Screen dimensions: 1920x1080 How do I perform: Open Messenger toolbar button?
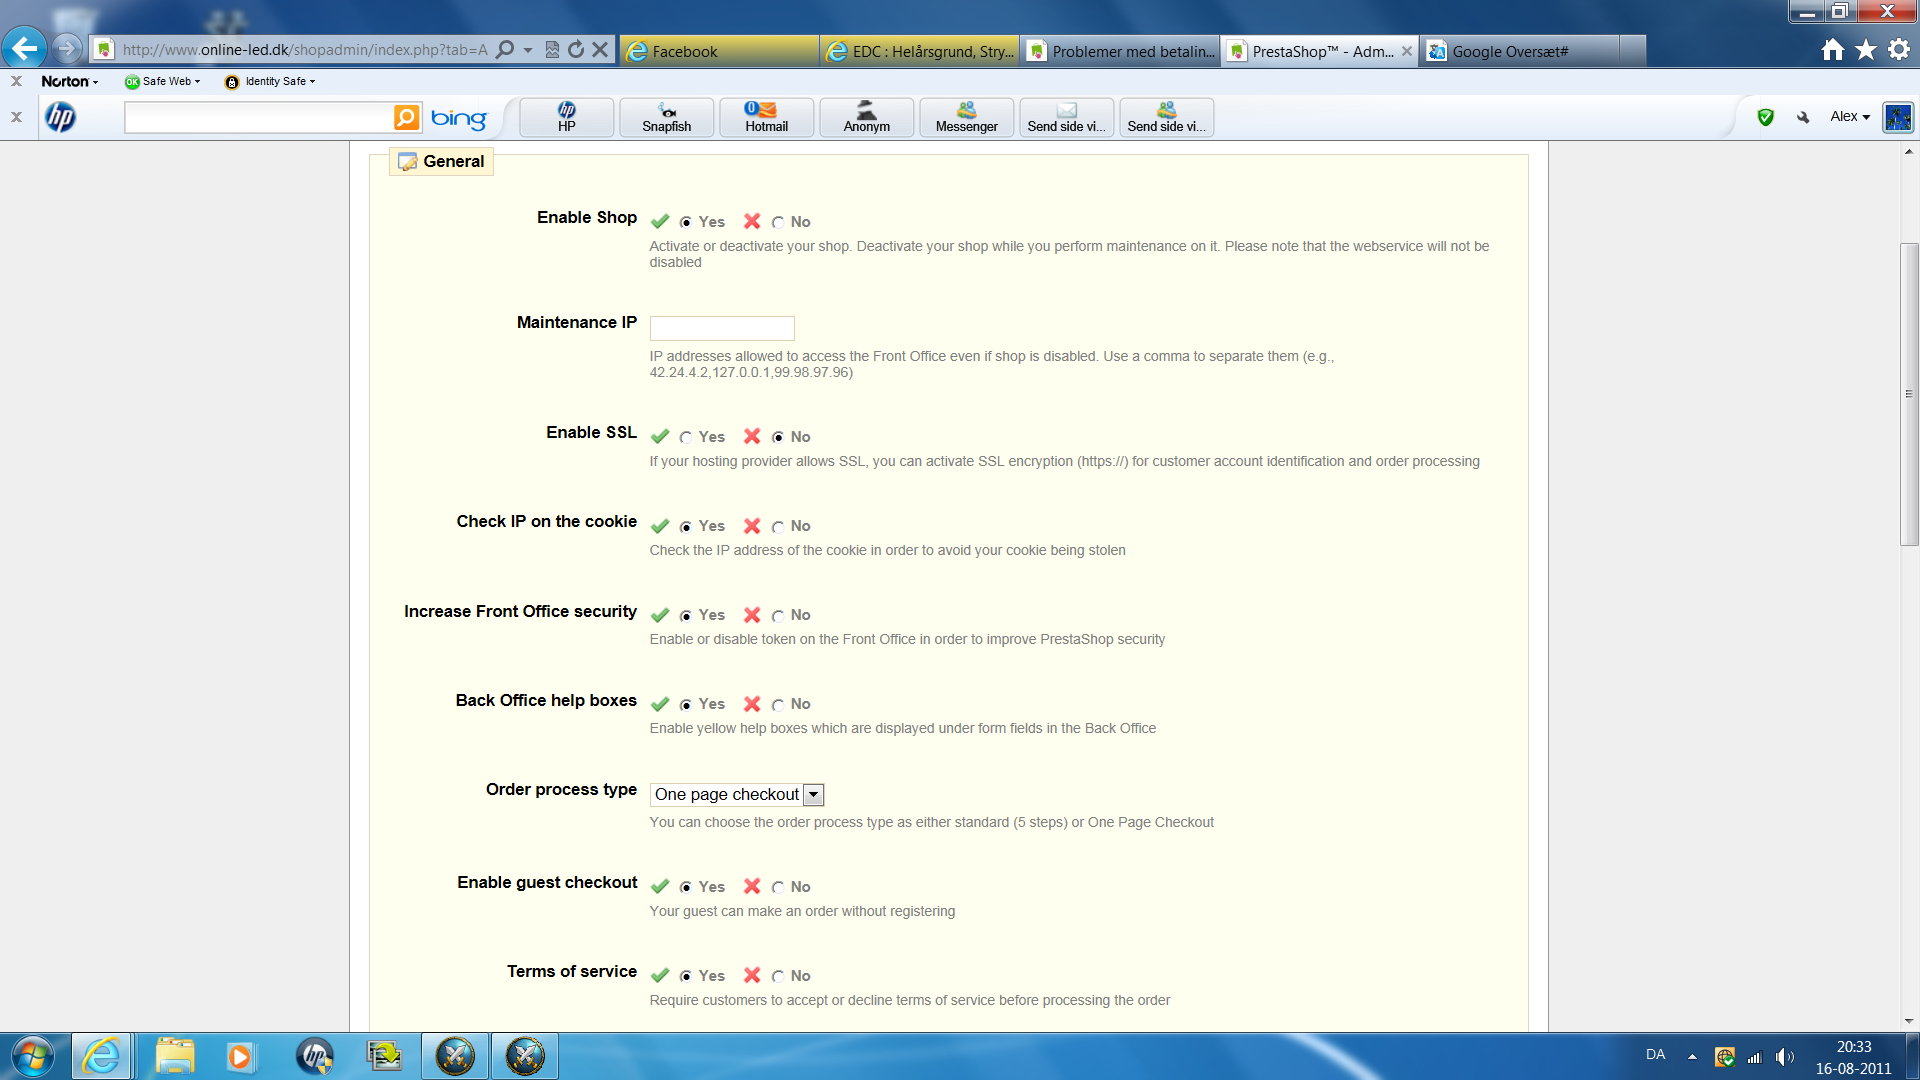[x=967, y=117]
